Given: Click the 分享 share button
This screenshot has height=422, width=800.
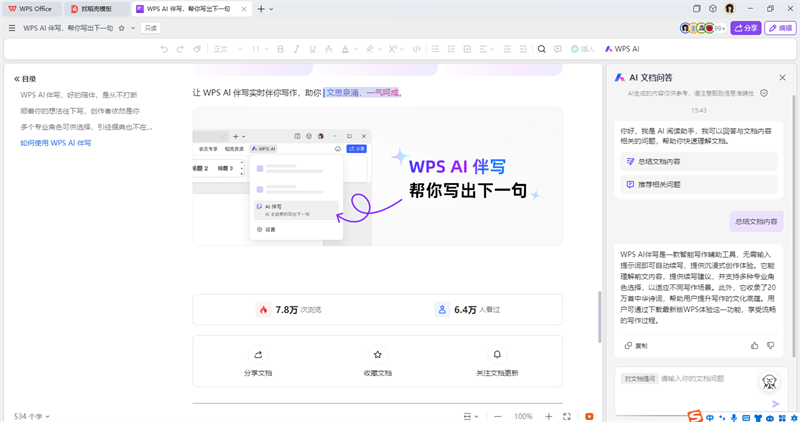Looking at the screenshot, I should coord(745,28).
